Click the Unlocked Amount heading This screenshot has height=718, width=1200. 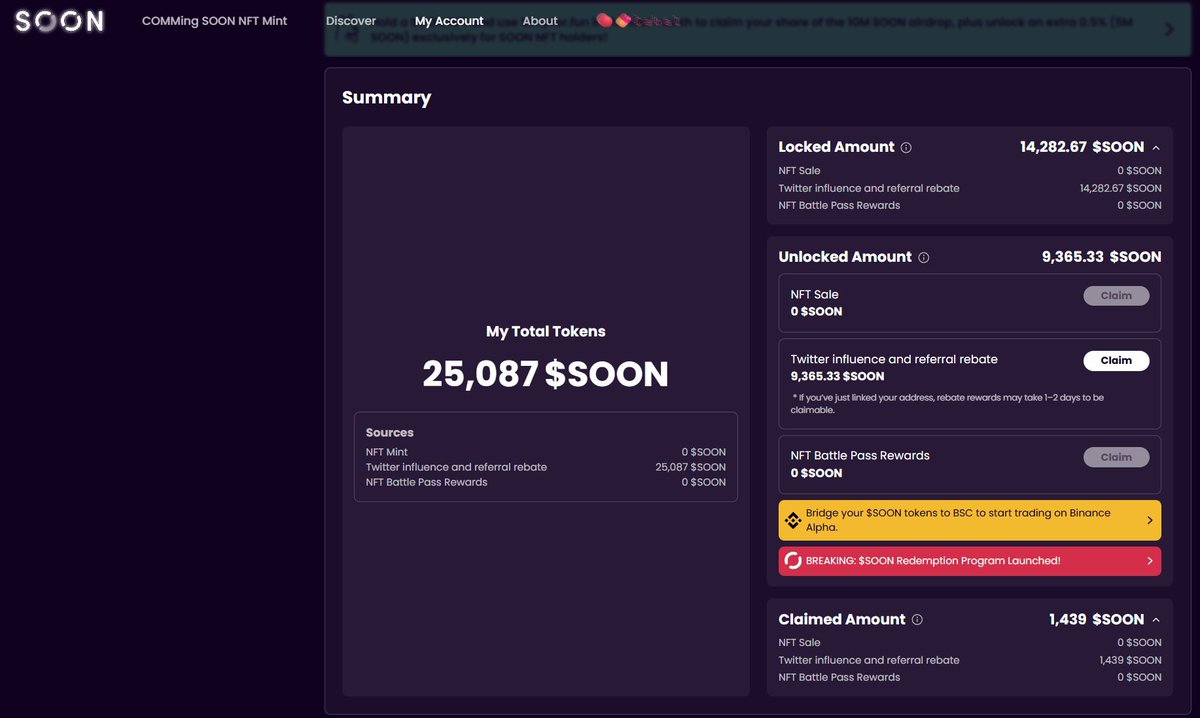click(x=845, y=257)
